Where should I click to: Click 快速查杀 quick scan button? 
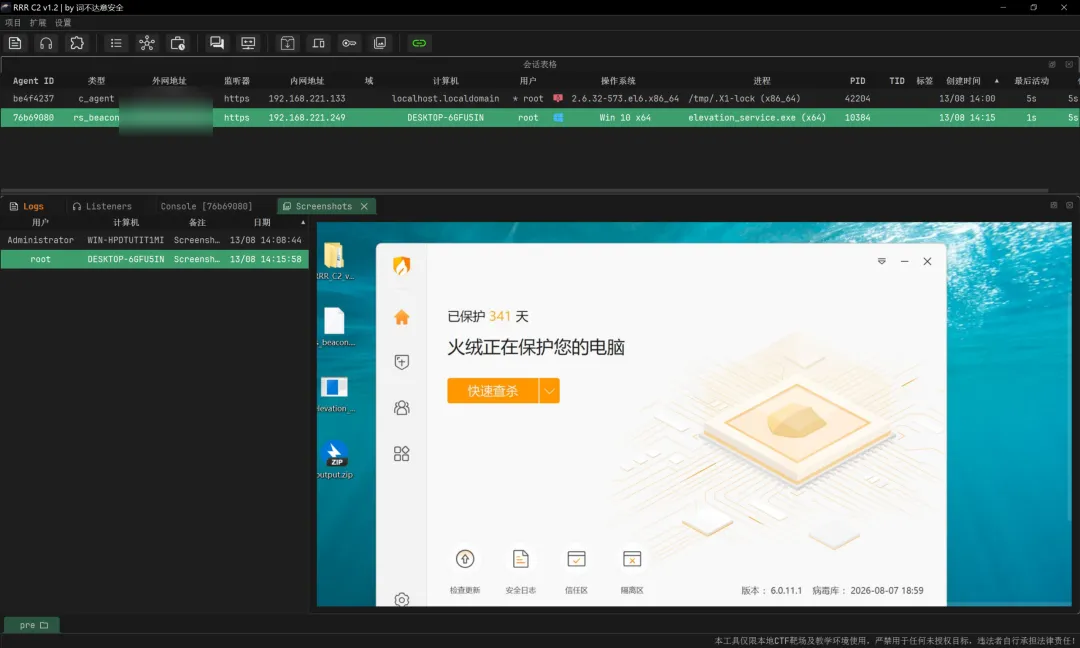point(492,391)
